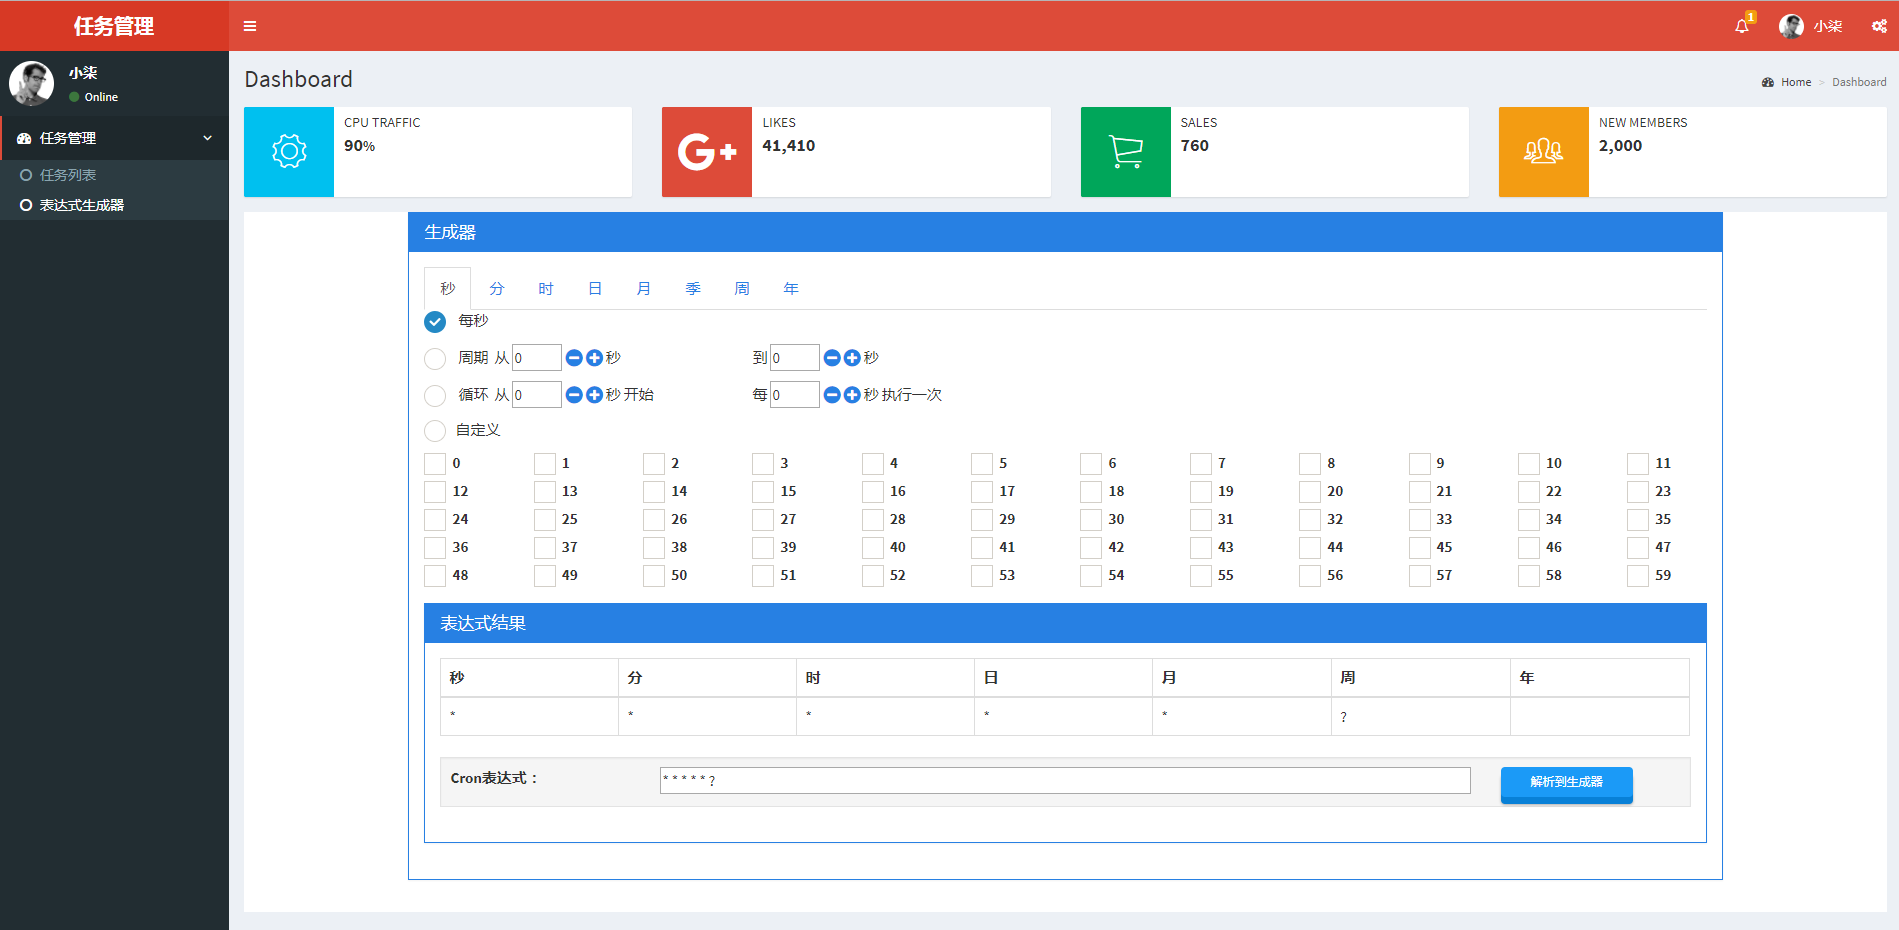Image resolution: width=1899 pixels, height=930 pixels.
Task: Click the plus icon after 周期 从 field
Action: coord(594,358)
